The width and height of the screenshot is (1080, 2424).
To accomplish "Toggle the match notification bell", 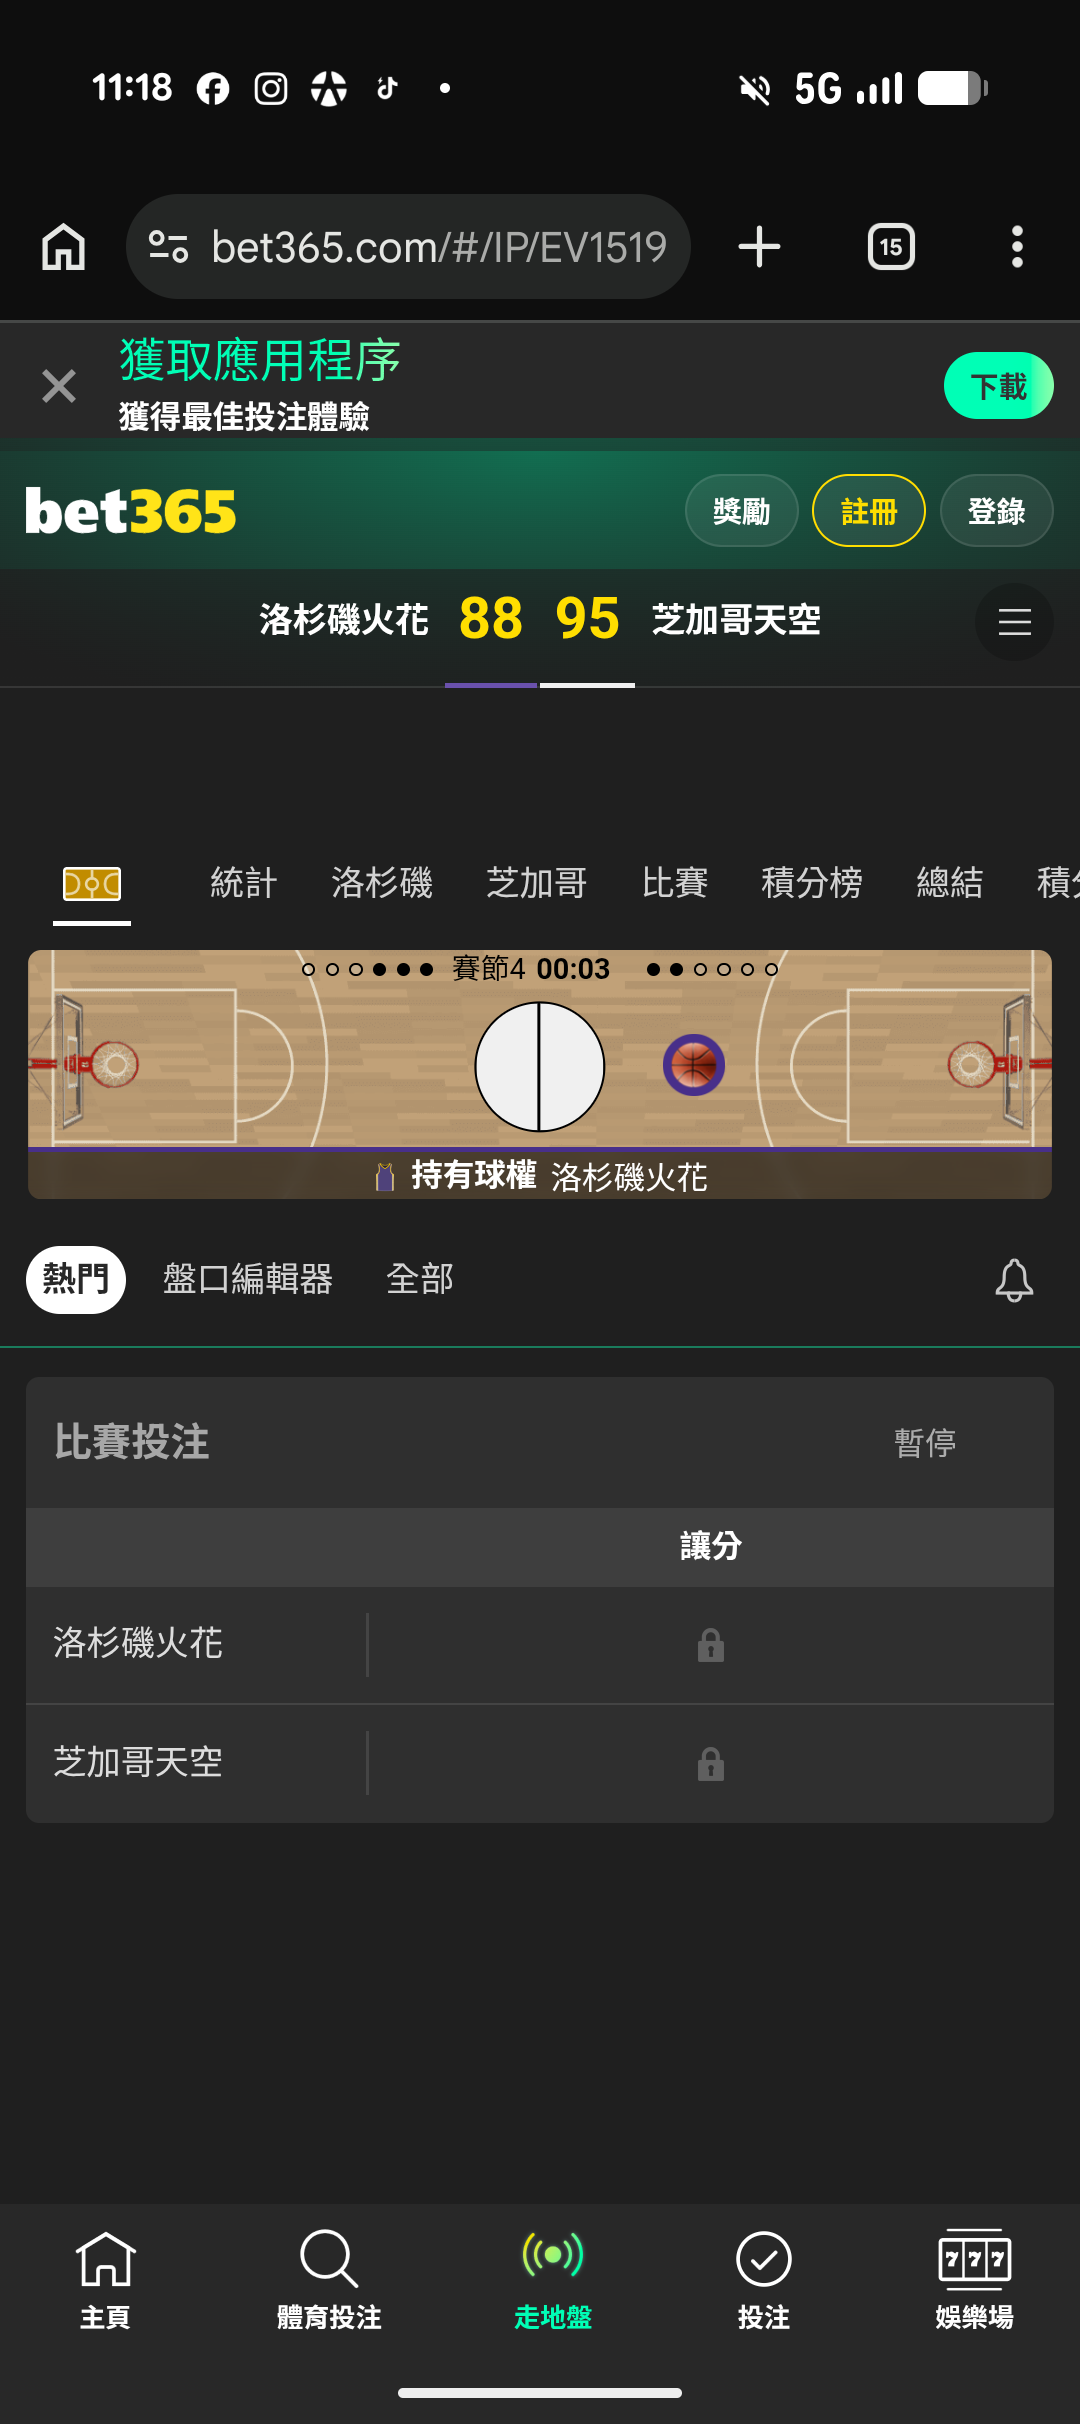I will (1014, 1280).
